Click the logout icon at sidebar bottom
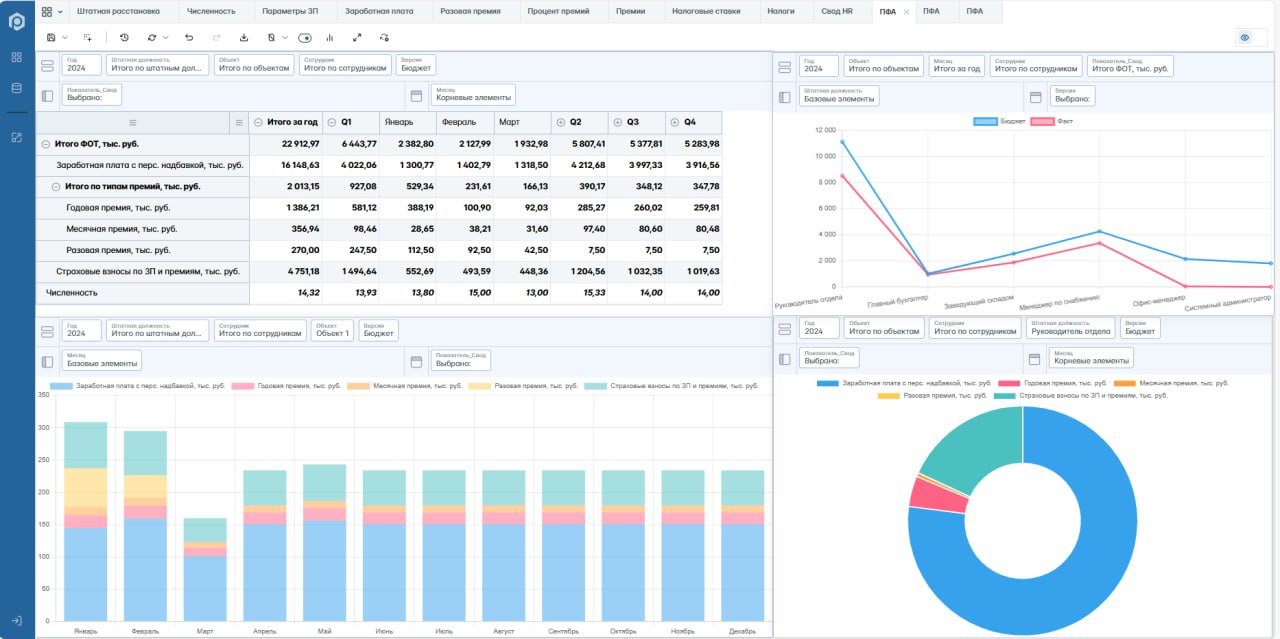The height and width of the screenshot is (639, 1280). pyautogui.click(x=16, y=621)
